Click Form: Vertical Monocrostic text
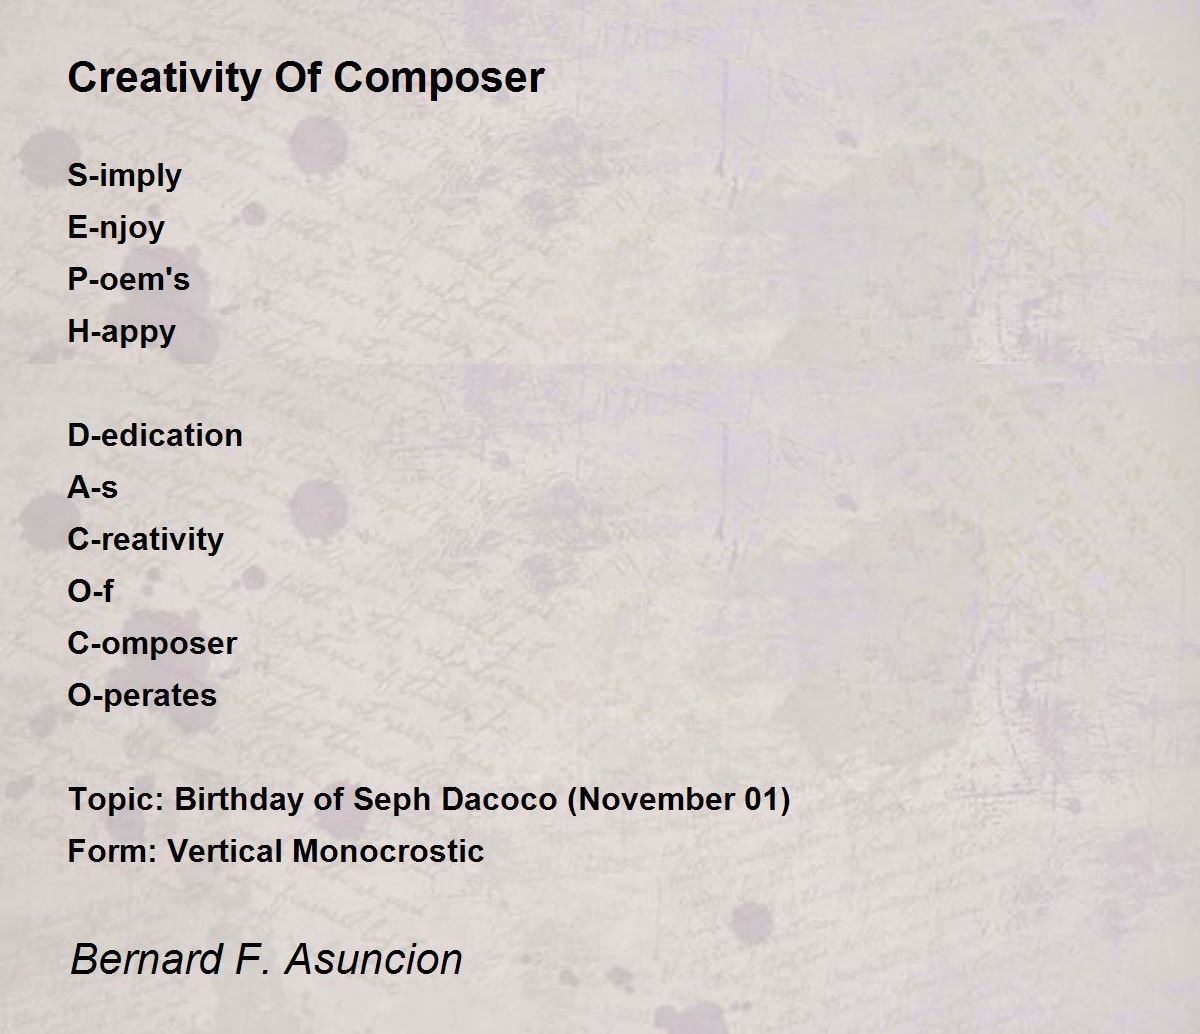Viewport: 1200px width, 1034px height. click(x=276, y=851)
